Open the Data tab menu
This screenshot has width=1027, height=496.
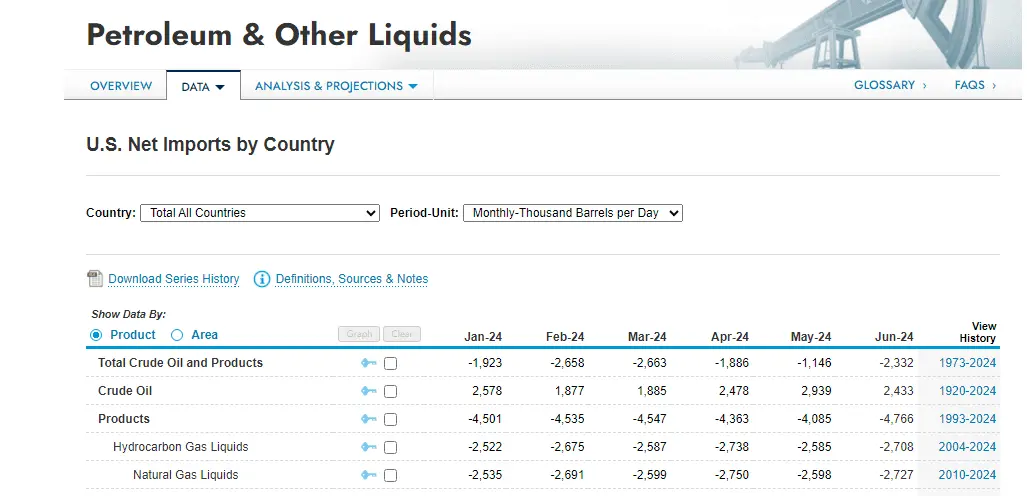click(x=203, y=87)
